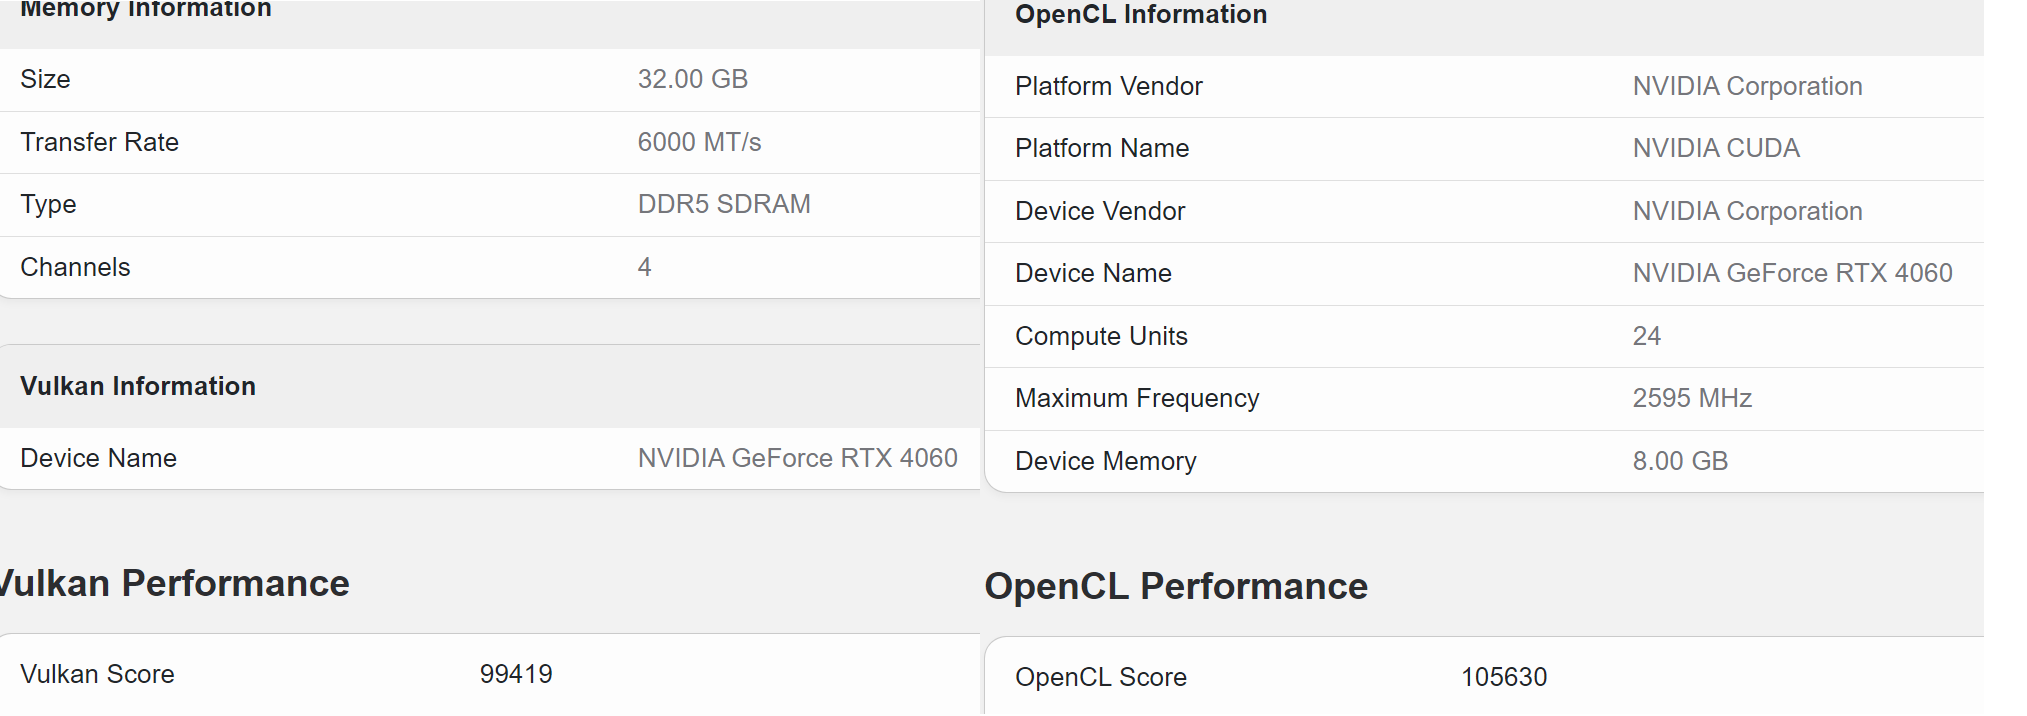Select the OpenCL Score value 105630
The height and width of the screenshot is (716, 2027).
(1504, 677)
